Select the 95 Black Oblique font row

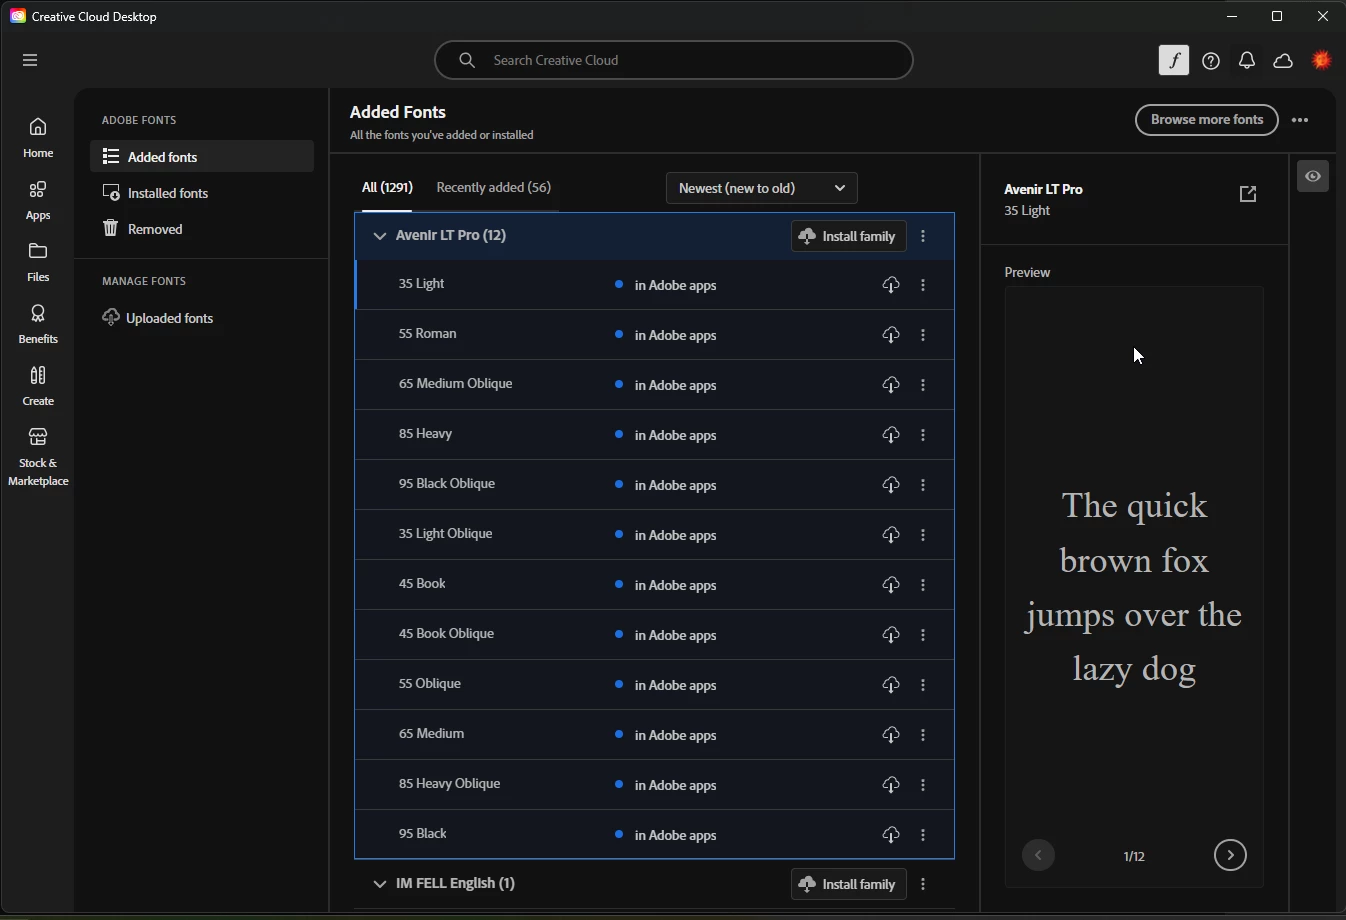click(655, 485)
